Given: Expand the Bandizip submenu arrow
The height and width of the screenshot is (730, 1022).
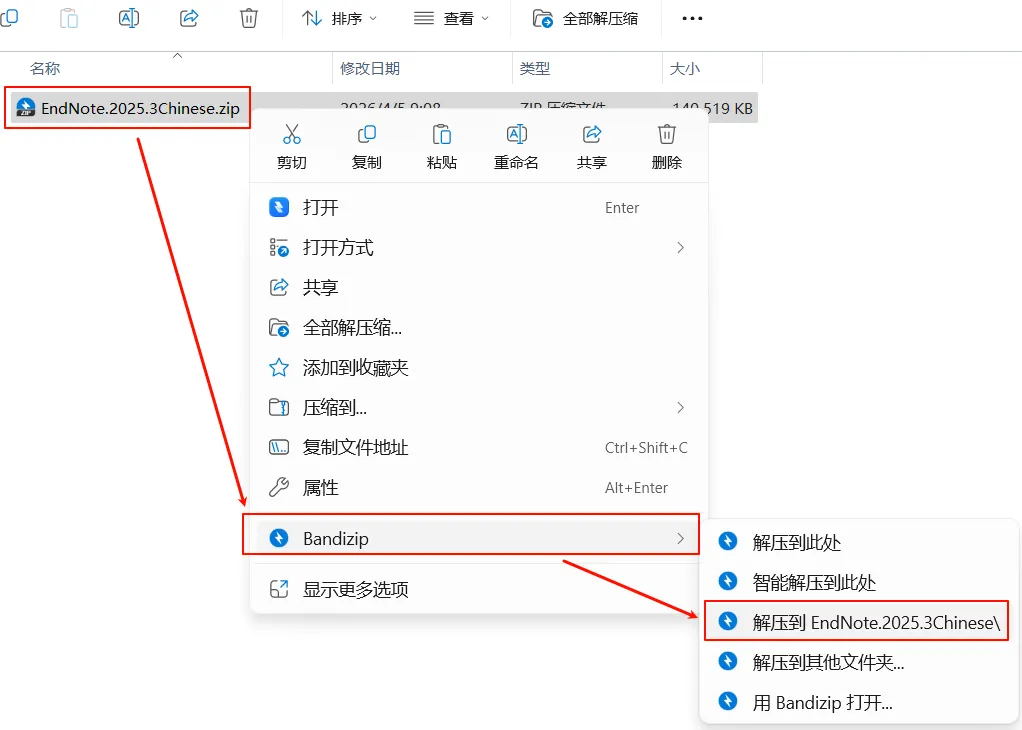Looking at the screenshot, I should tap(680, 538).
